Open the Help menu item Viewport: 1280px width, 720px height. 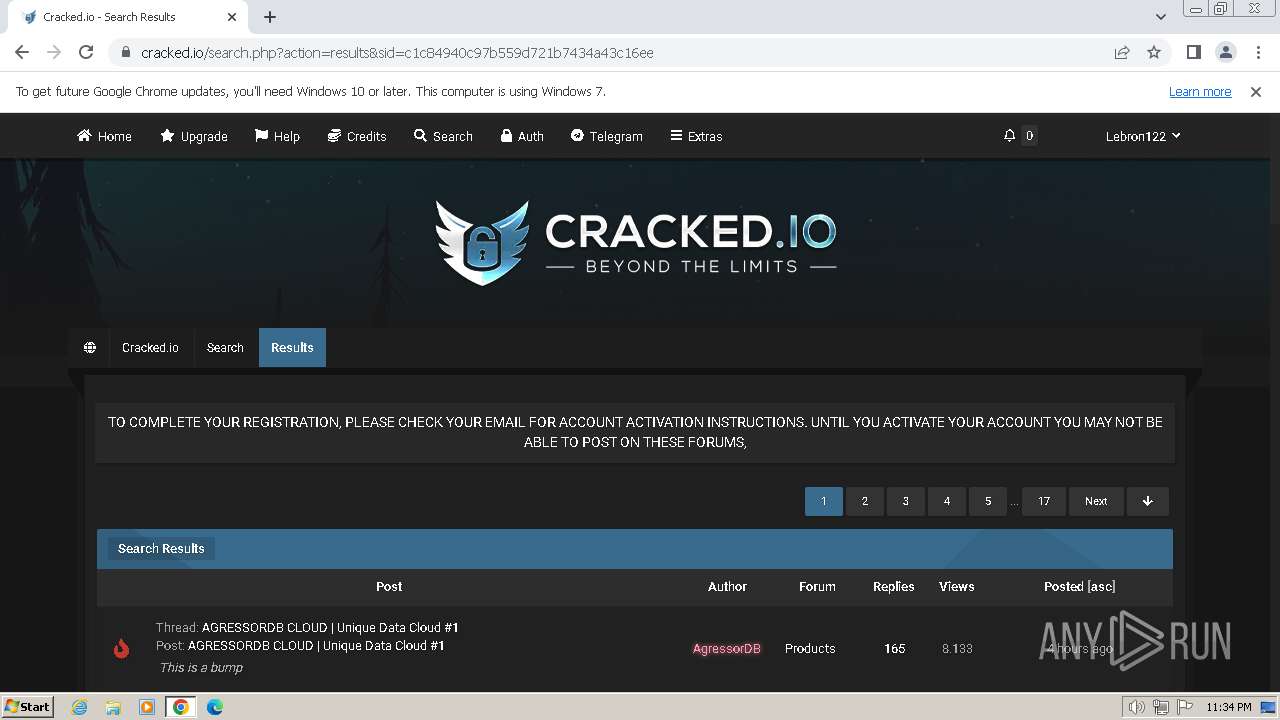click(x=277, y=136)
